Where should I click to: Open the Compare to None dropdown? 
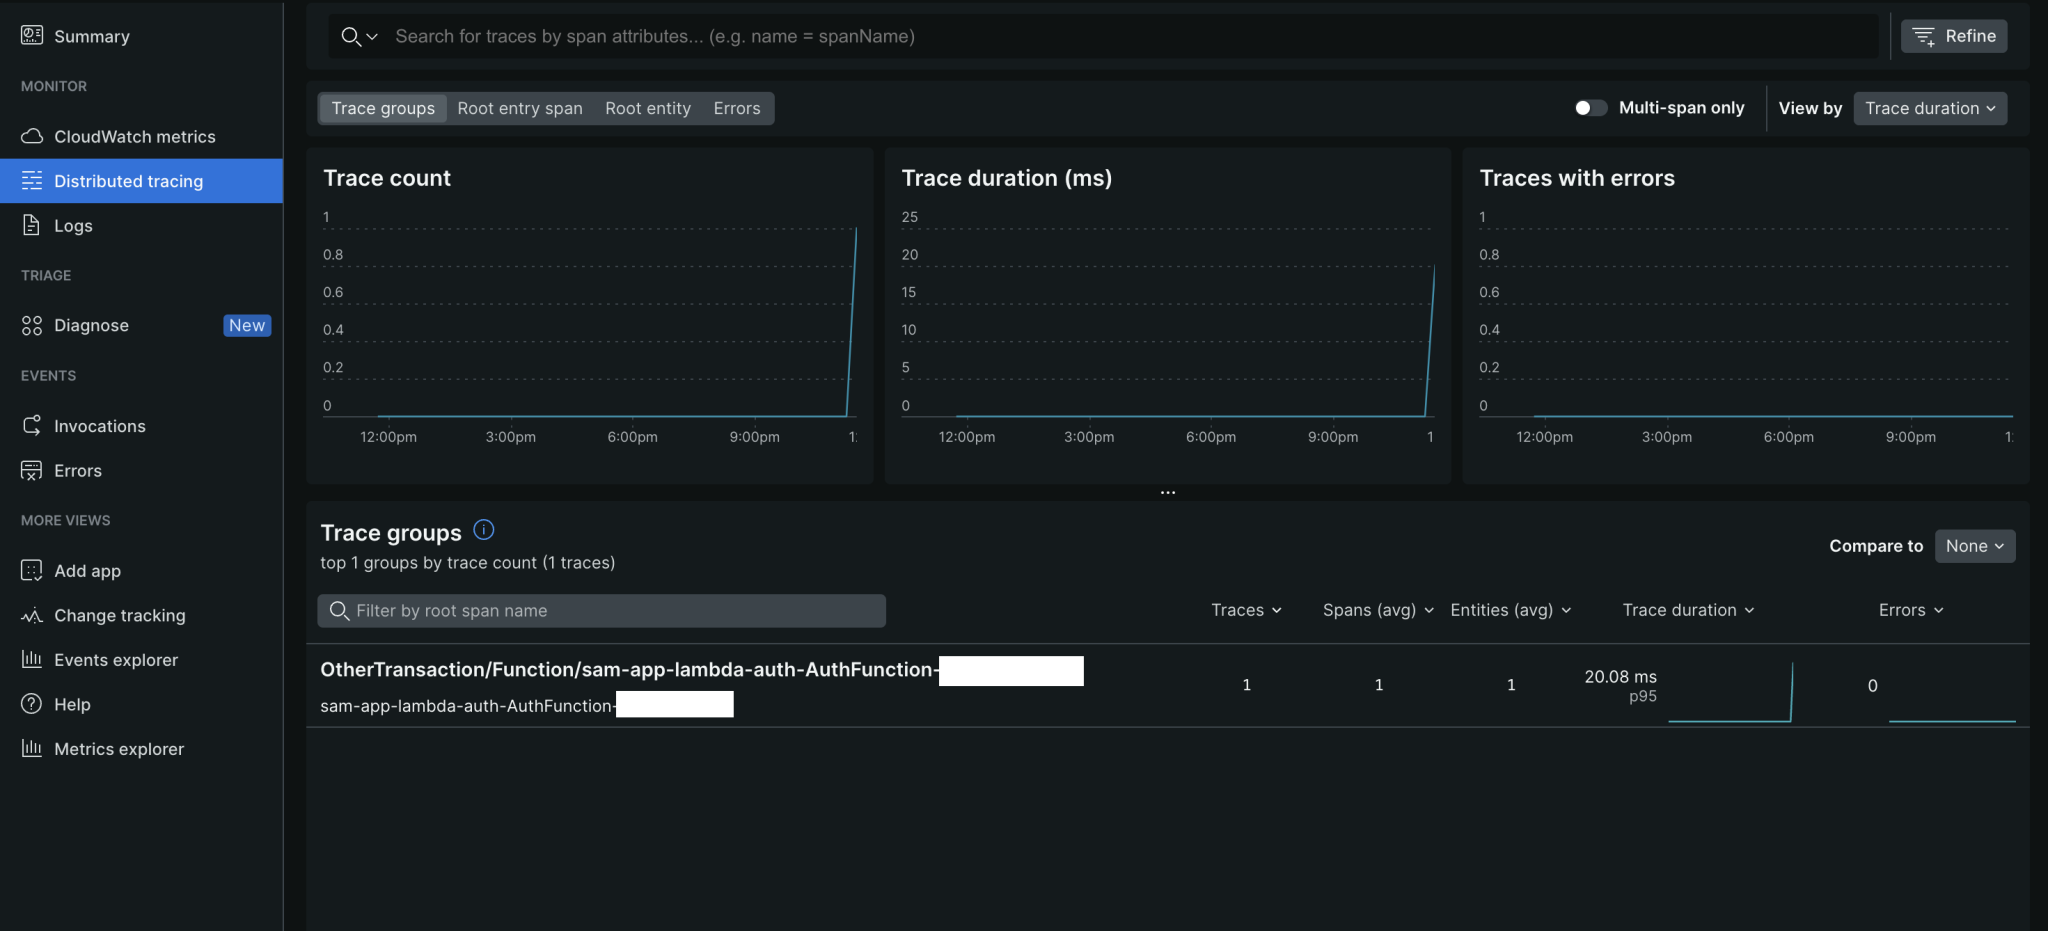point(1973,546)
